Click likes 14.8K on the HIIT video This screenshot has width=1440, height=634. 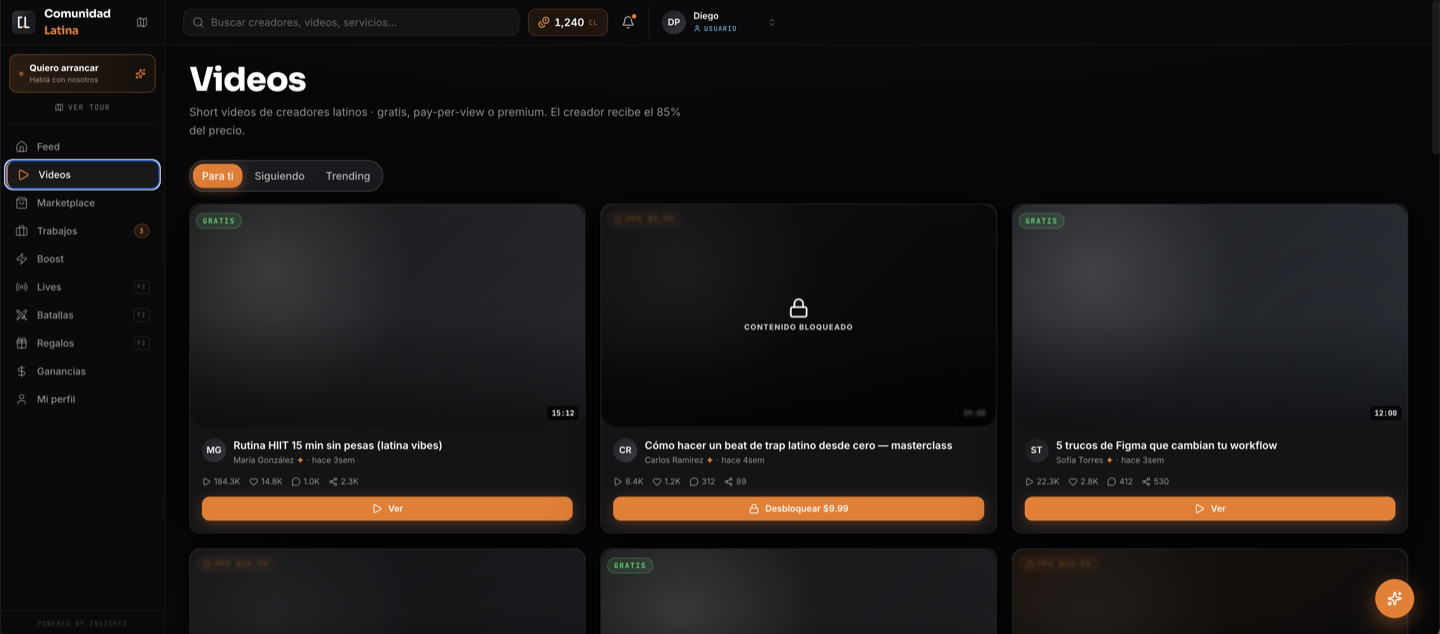pos(266,481)
